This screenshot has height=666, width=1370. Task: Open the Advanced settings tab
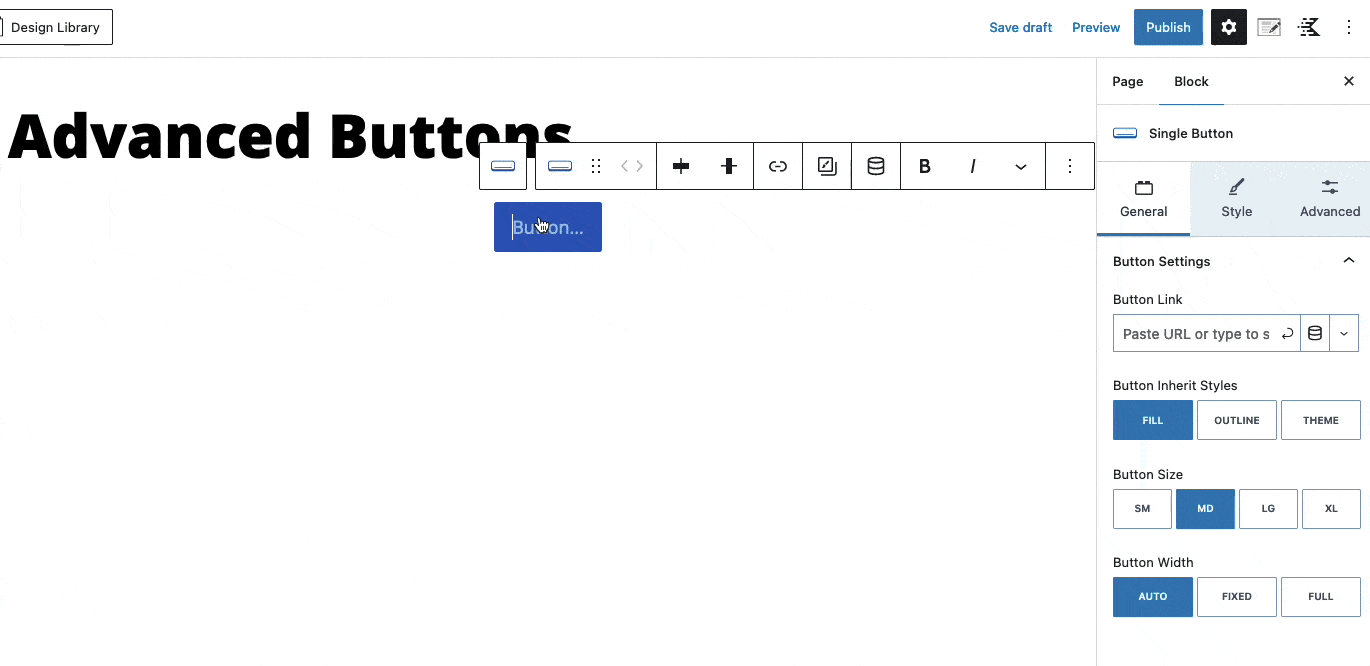(x=1330, y=198)
